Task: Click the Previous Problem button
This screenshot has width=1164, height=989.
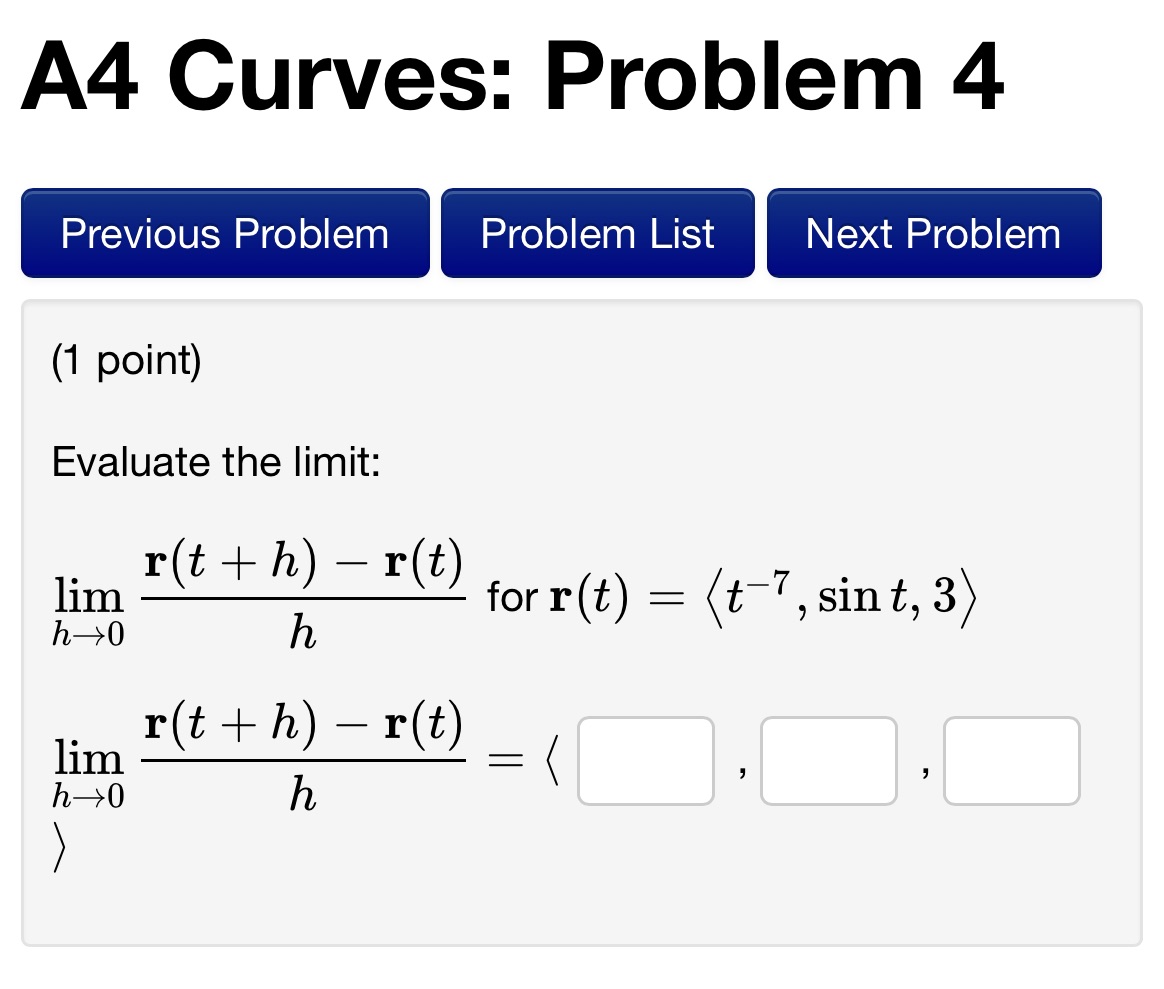Action: click(224, 233)
